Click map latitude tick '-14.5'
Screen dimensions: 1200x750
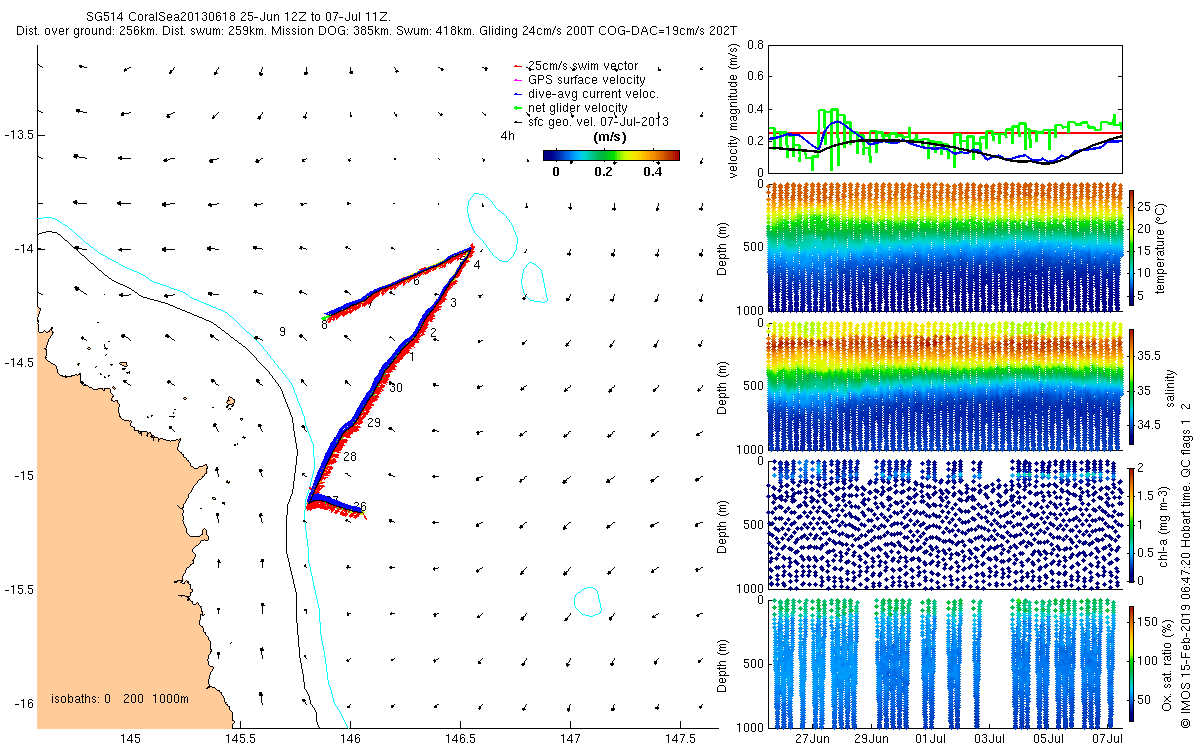(x=19, y=362)
